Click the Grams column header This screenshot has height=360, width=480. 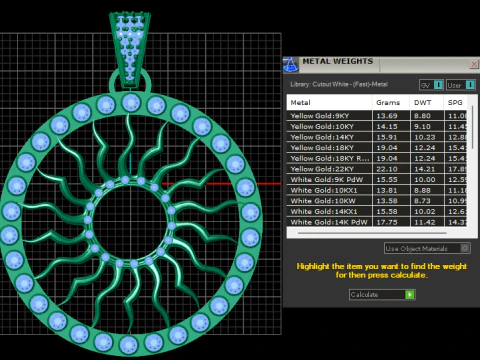click(x=391, y=103)
